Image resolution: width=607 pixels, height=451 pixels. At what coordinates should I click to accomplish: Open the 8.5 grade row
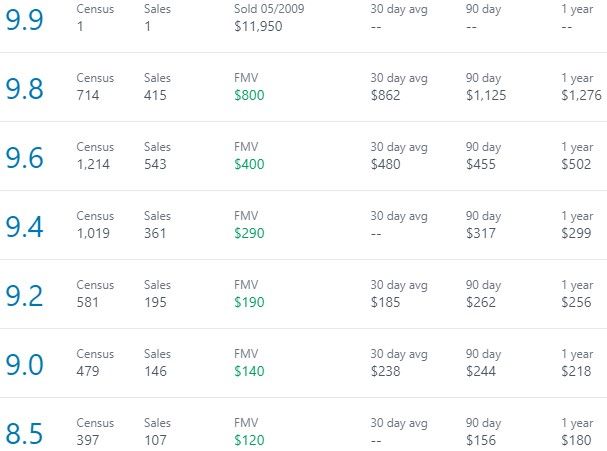pos(304,424)
